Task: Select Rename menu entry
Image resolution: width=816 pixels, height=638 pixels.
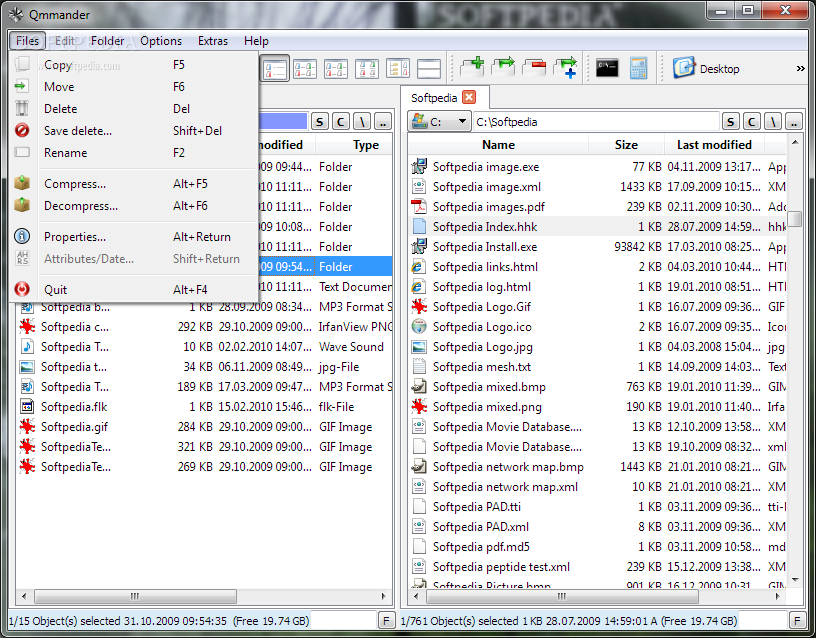Action: [133, 152]
